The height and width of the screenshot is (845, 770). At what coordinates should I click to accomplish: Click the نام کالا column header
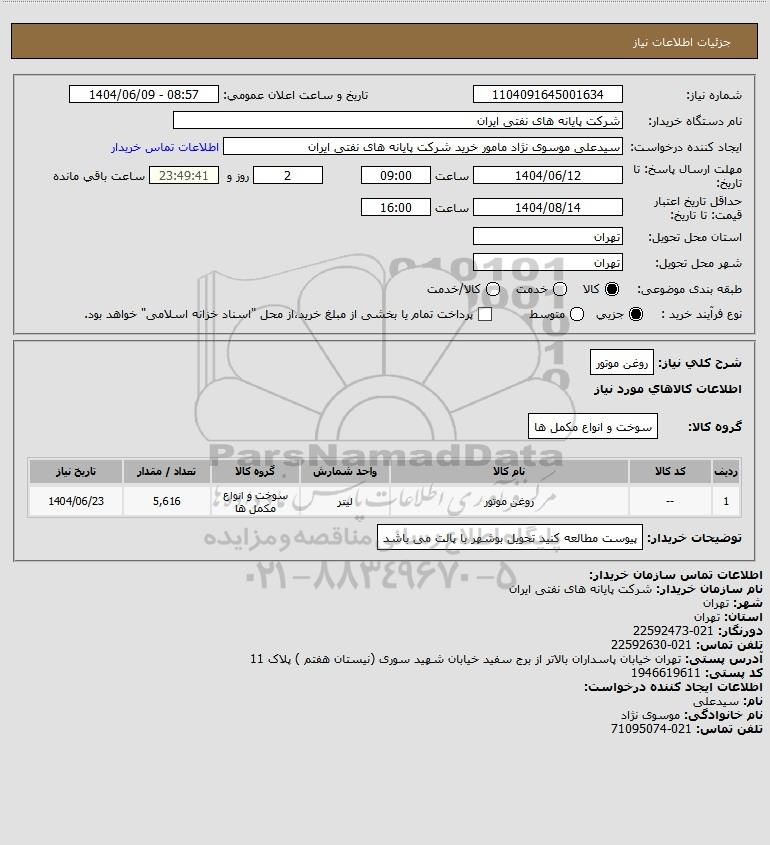[509, 472]
